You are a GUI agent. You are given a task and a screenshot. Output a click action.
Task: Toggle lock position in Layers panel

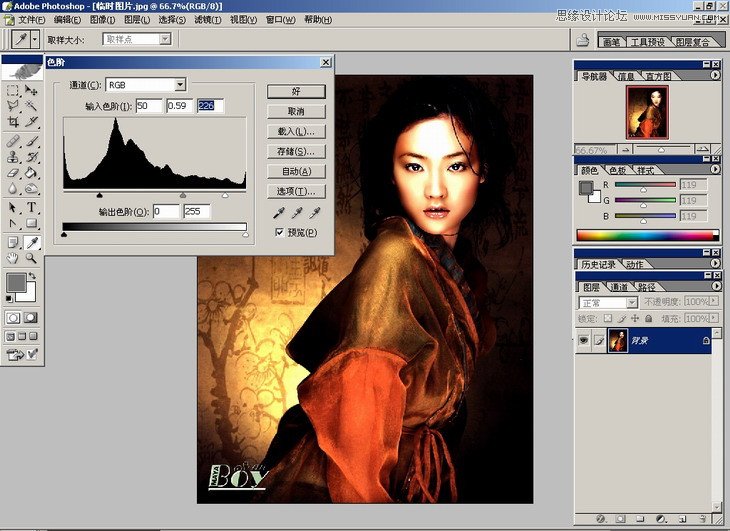point(635,319)
